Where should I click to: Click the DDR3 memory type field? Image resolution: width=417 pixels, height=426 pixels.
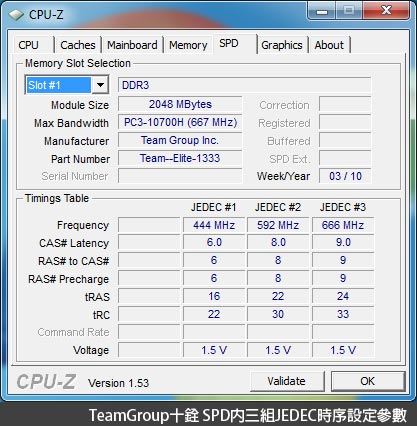tap(244, 85)
